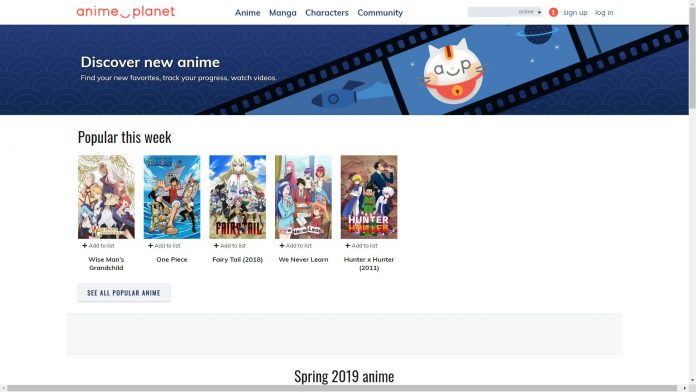Image resolution: width=696 pixels, height=392 pixels.
Task: Click the cat mascot banner image
Action: pyautogui.click(x=452, y=71)
